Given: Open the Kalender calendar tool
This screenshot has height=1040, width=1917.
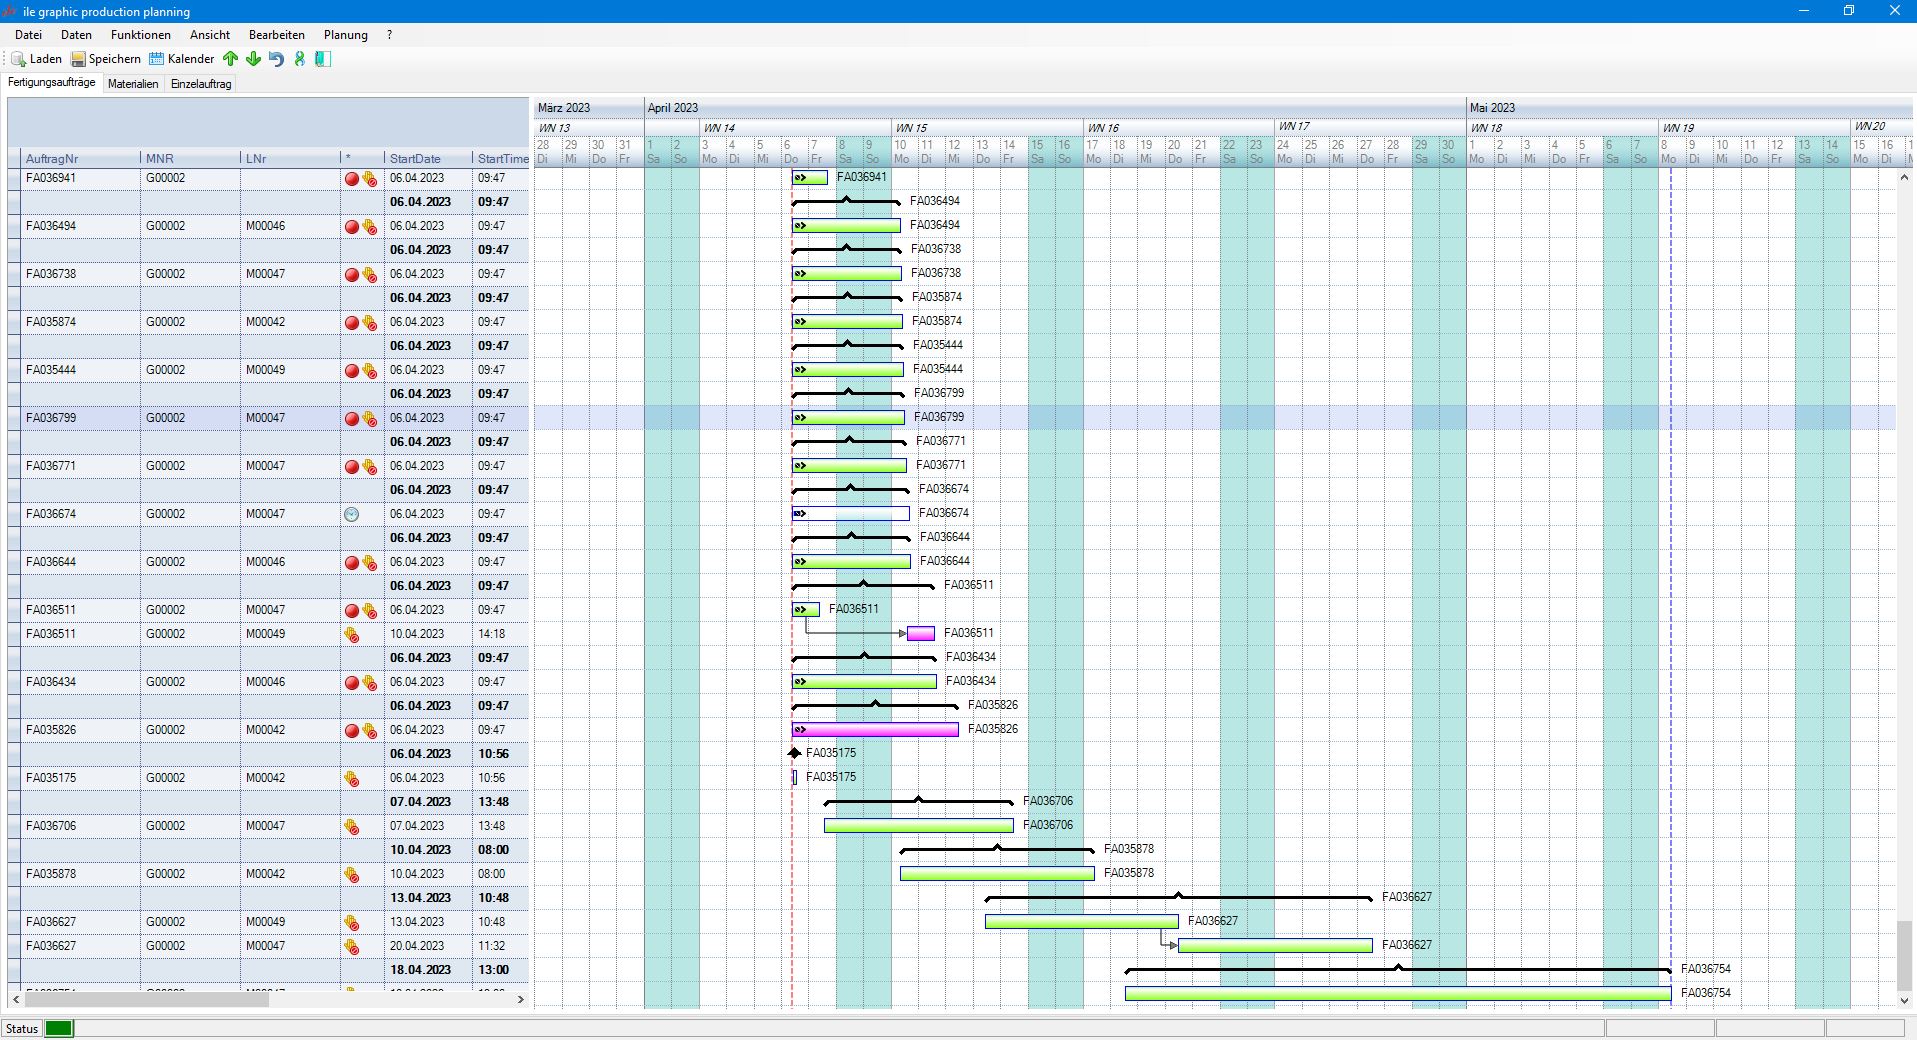Looking at the screenshot, I should pyautogui.click(x=157, y=59).
